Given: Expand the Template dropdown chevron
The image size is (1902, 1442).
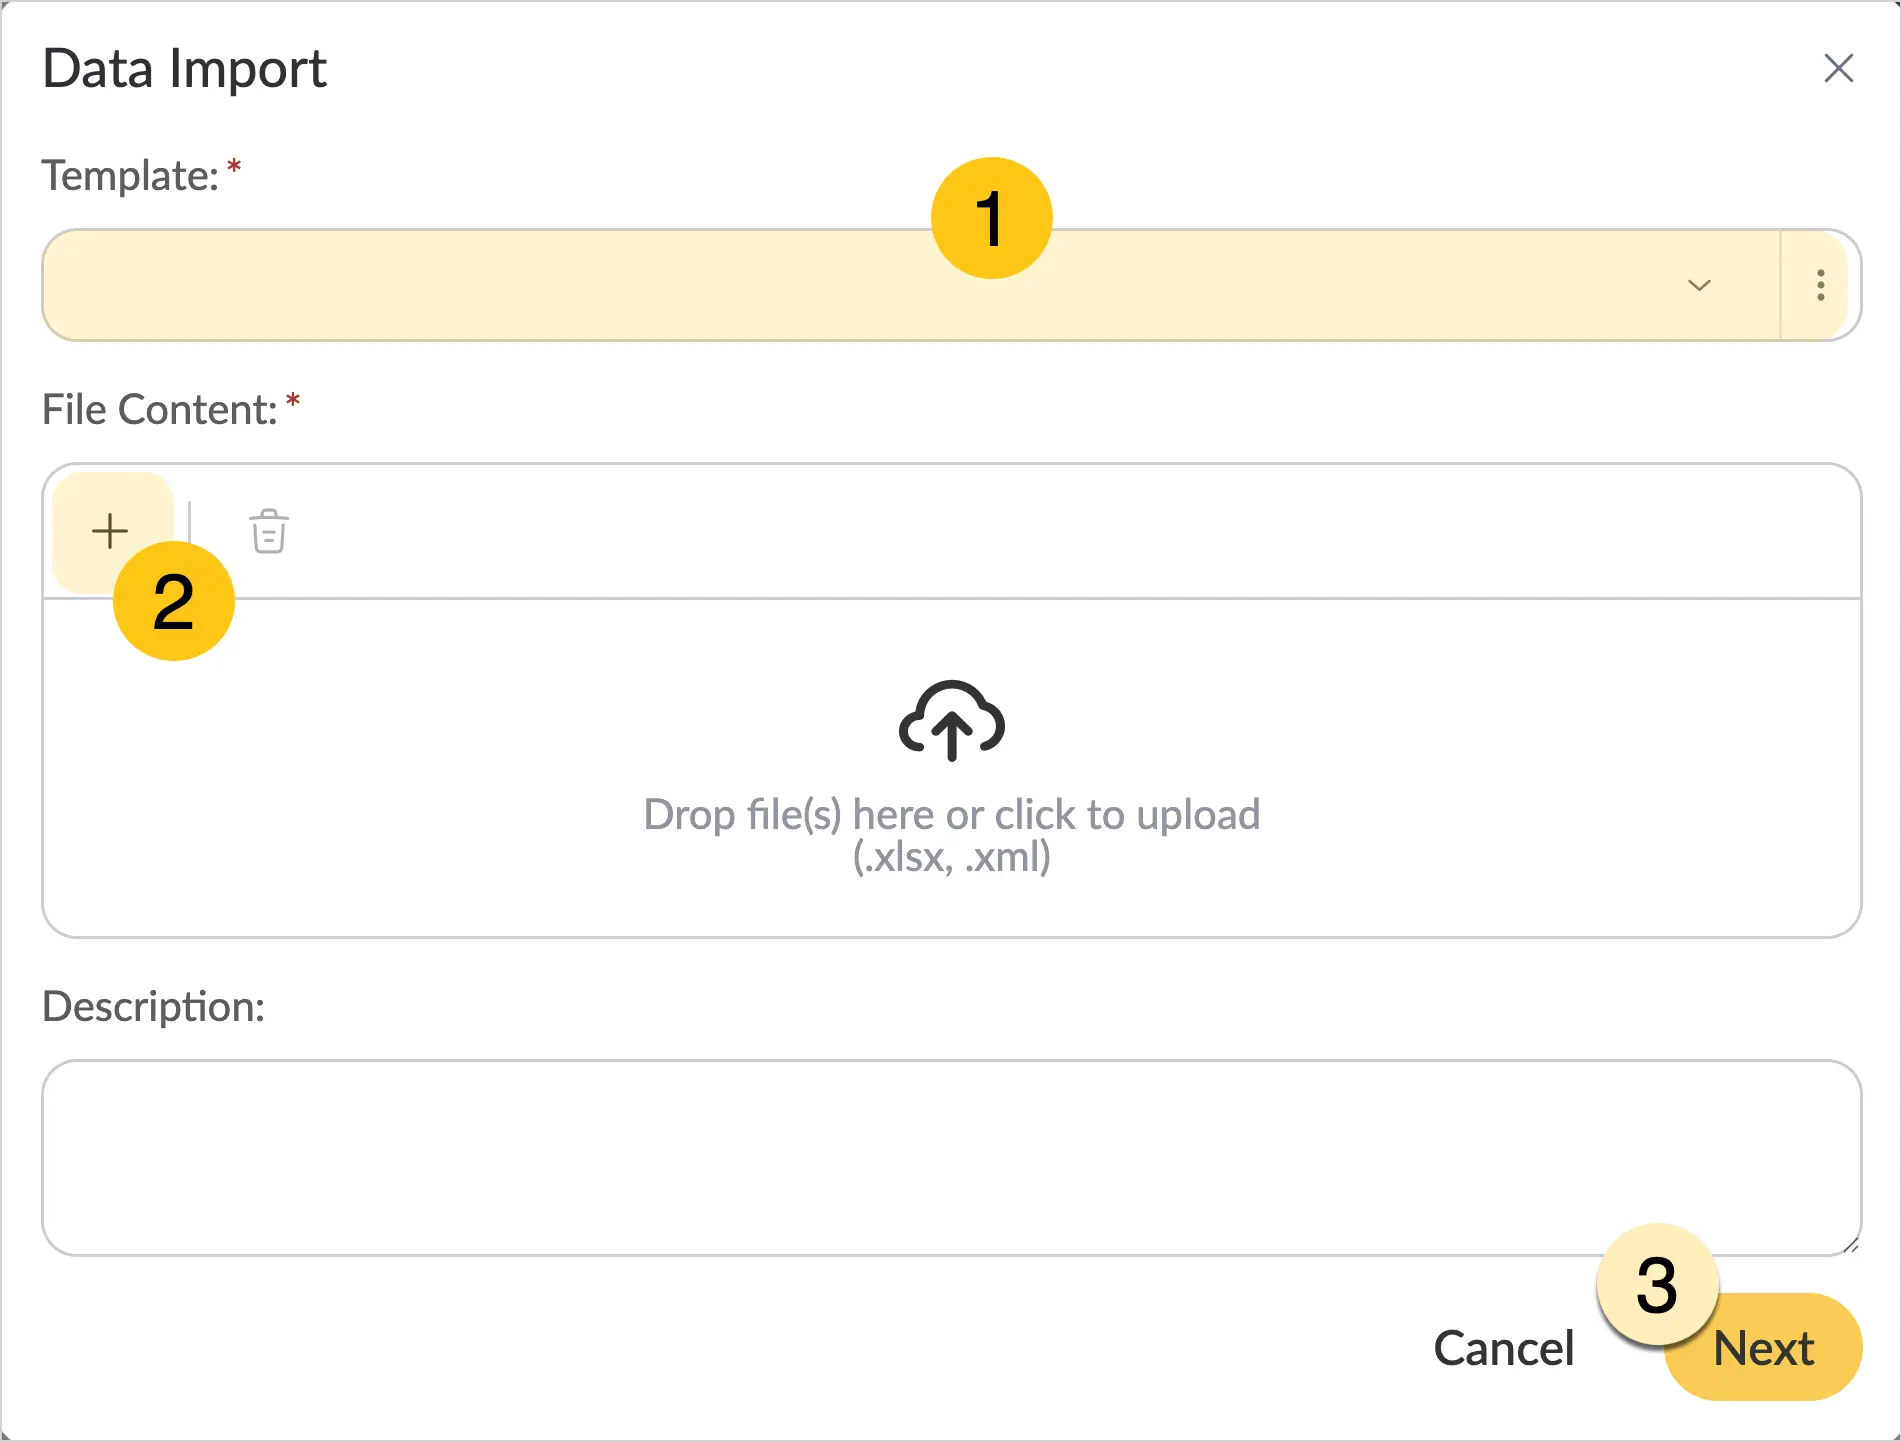Looking at the screenshot, I should (x=1699, y=285).
